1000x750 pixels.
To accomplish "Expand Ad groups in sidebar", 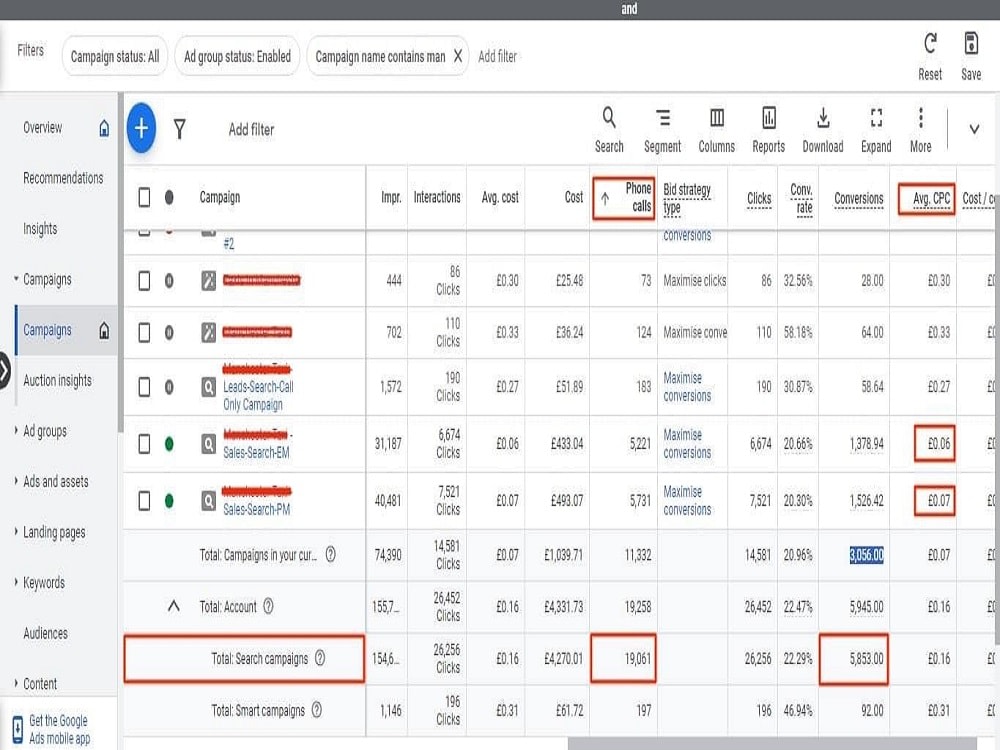I will click(16, 430).
